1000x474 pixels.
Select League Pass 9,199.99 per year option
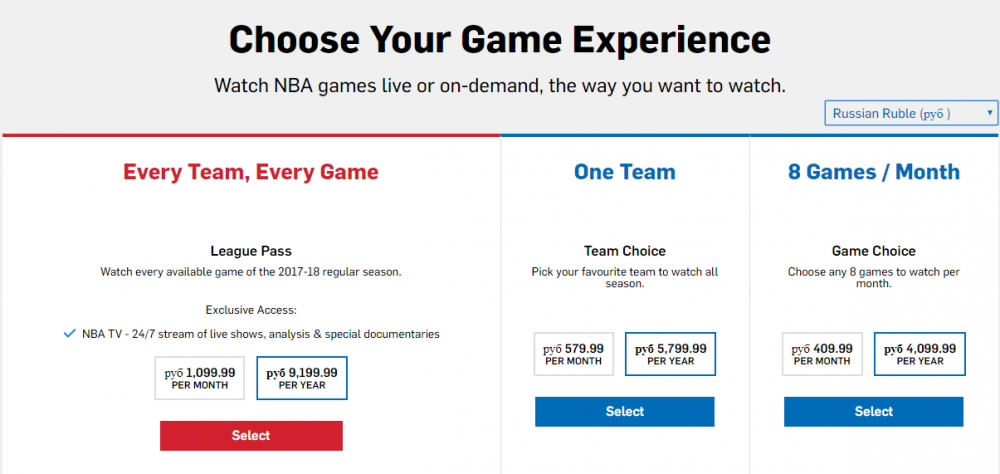click(x=302, y=378)
